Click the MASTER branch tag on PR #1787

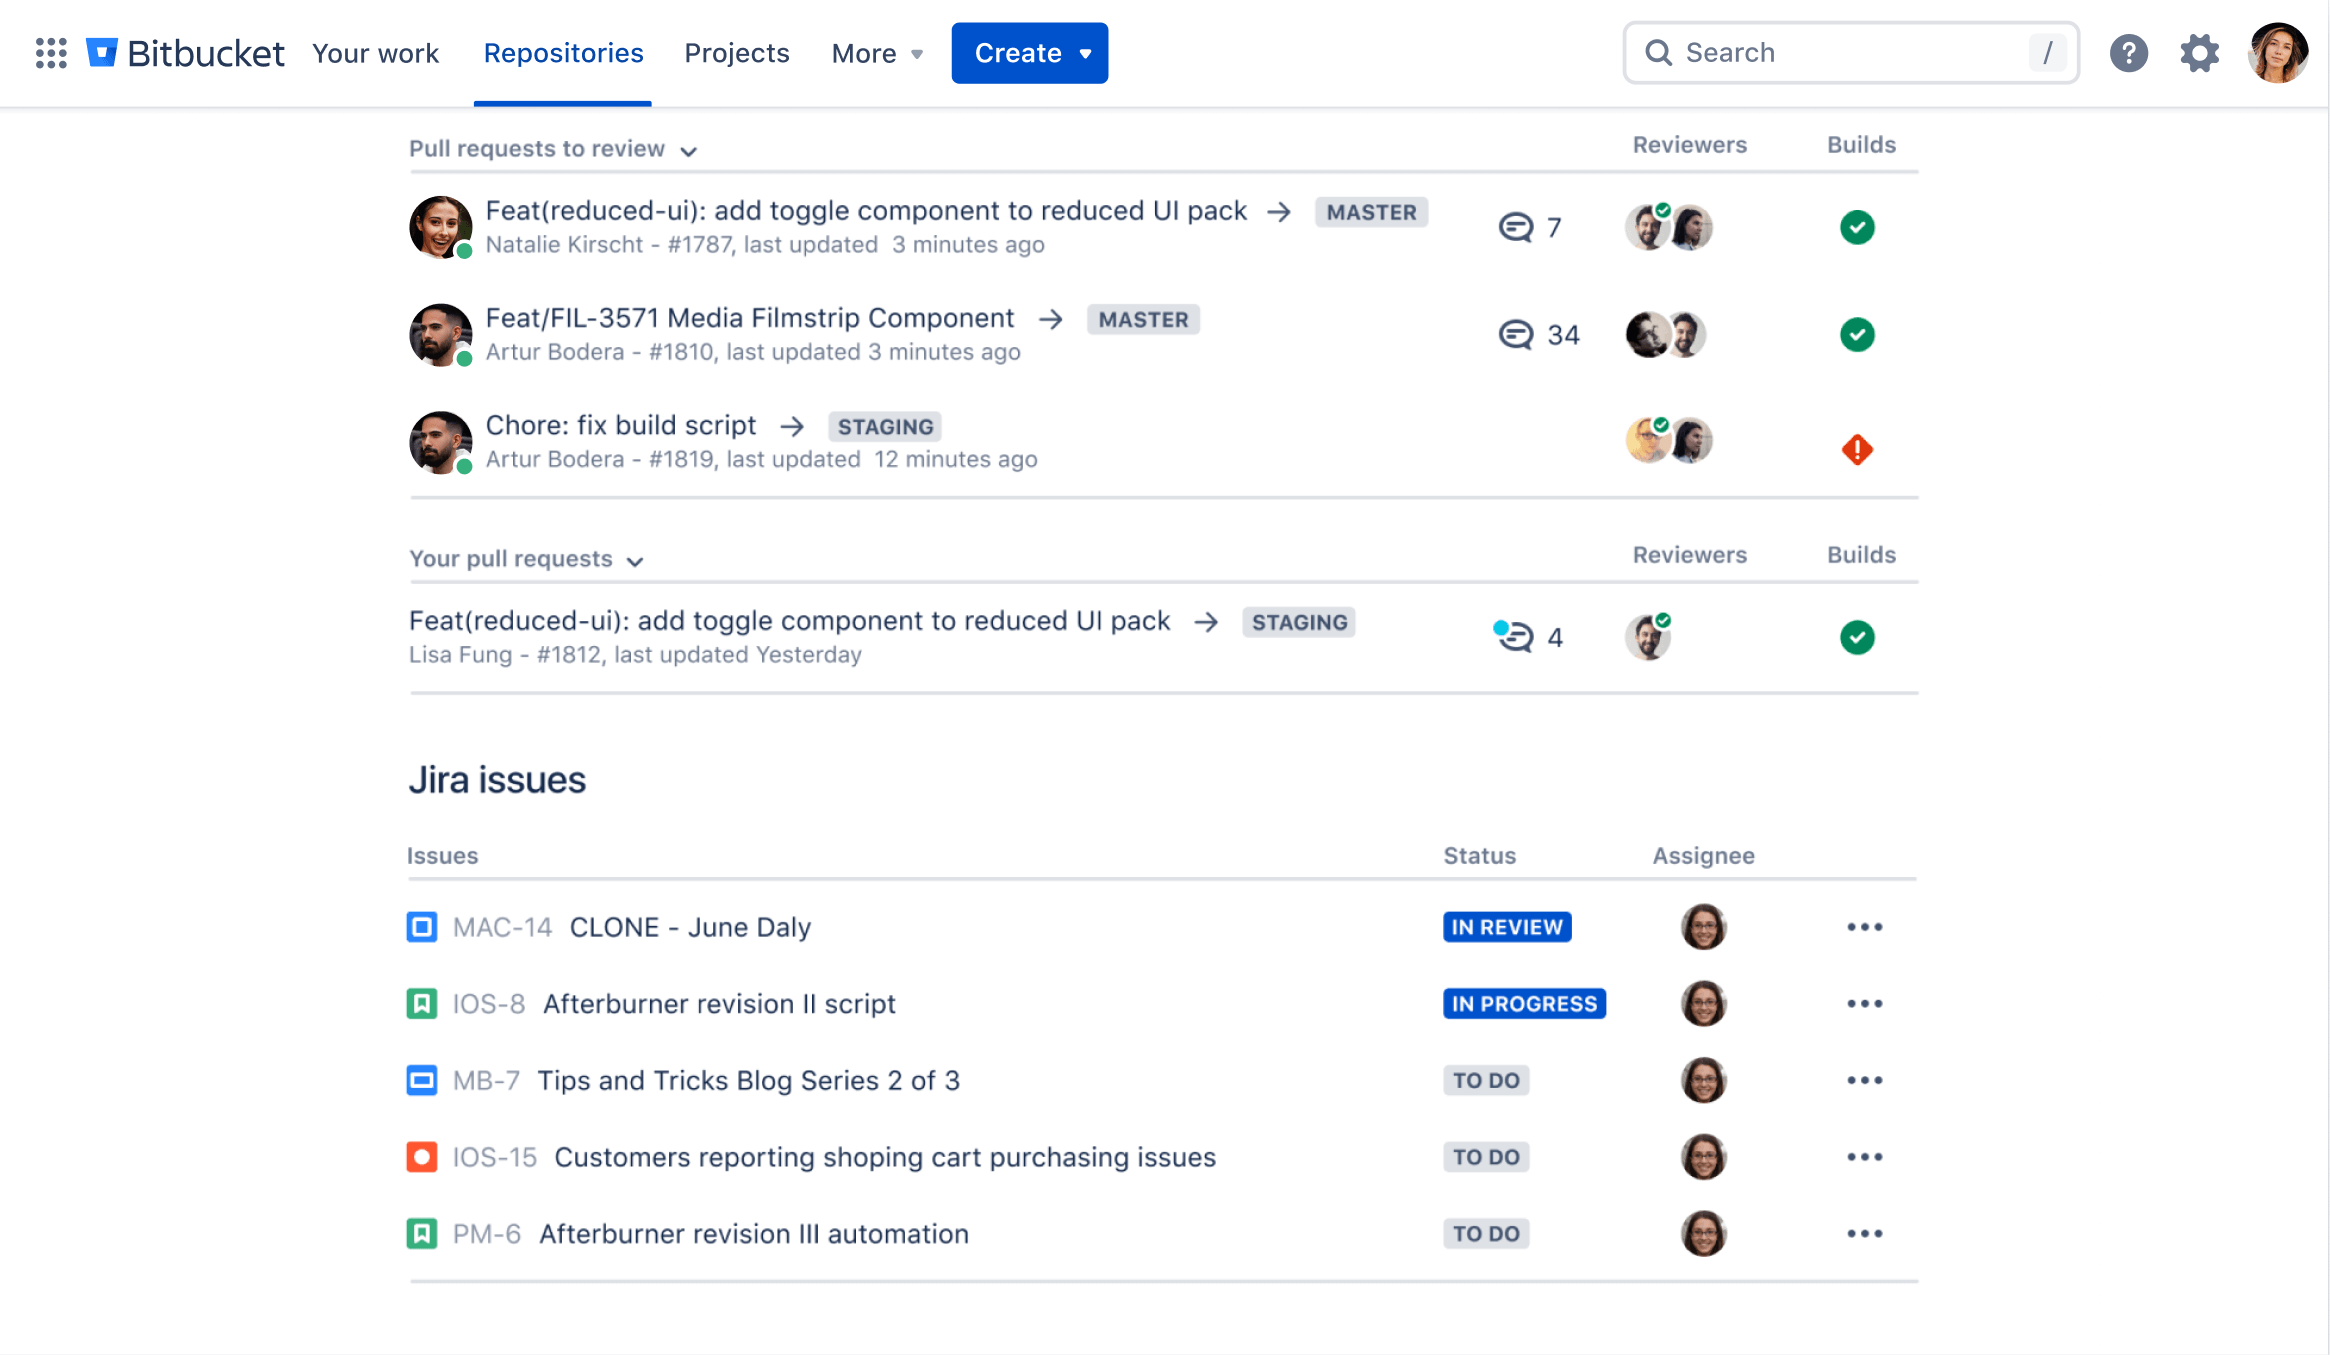pos(1371,212)
